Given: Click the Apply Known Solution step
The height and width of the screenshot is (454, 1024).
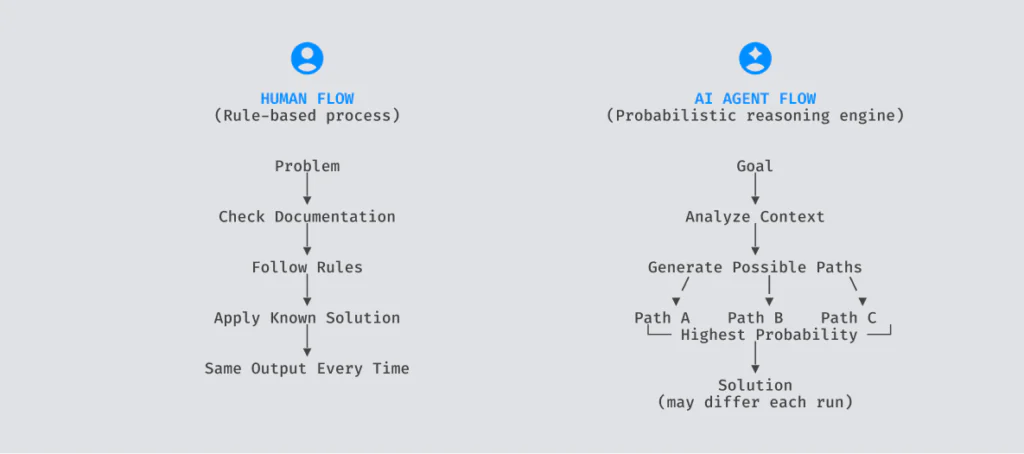Looking at the screenshot, I should 307,318.
